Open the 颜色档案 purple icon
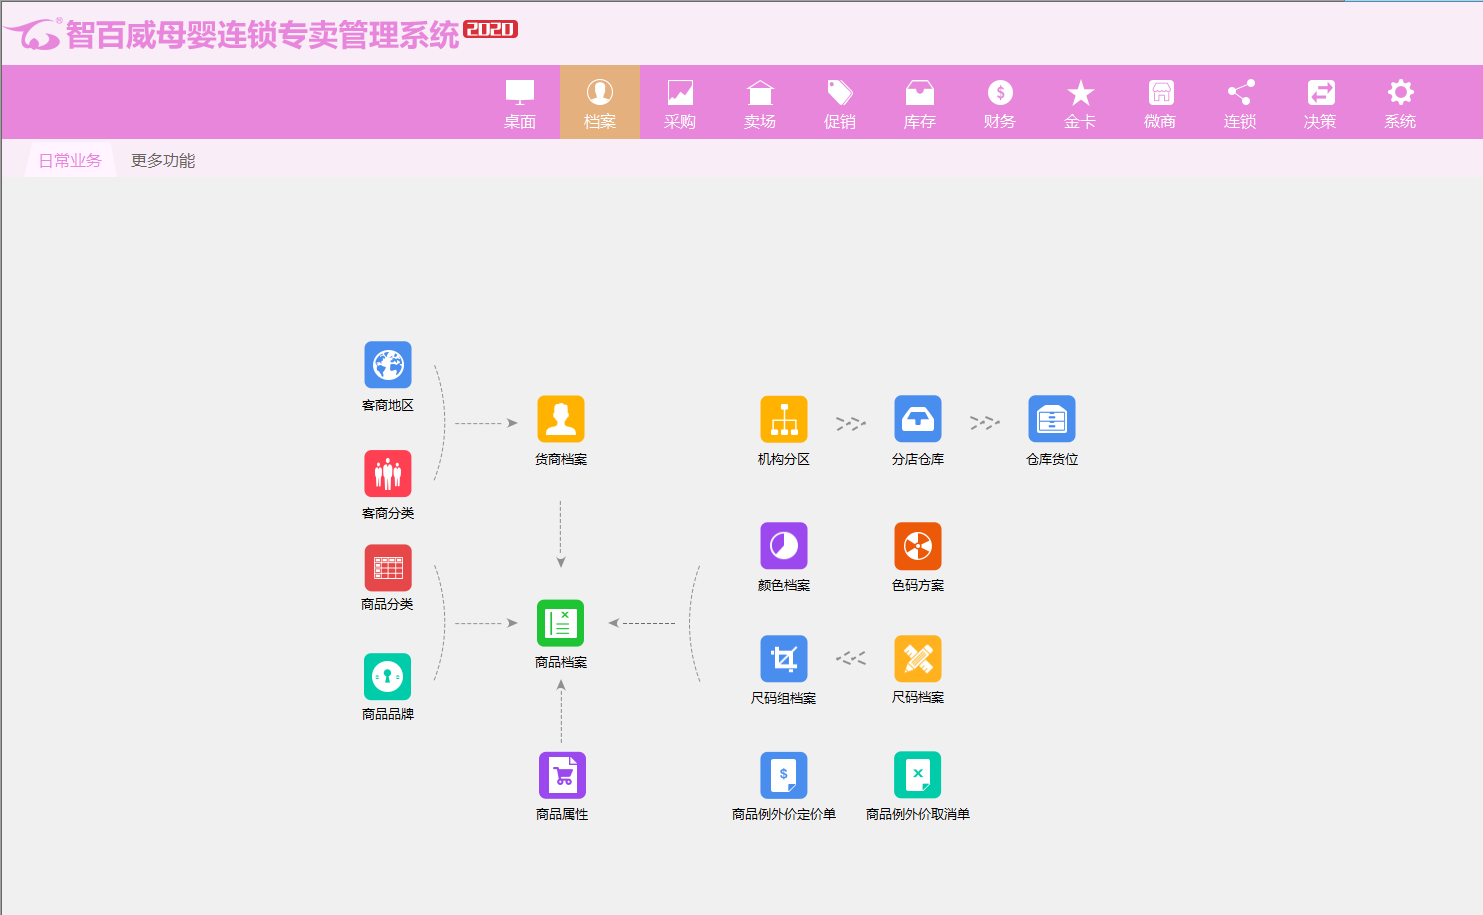The height and width of the screenshot is (915, 1483). point(783,546)
